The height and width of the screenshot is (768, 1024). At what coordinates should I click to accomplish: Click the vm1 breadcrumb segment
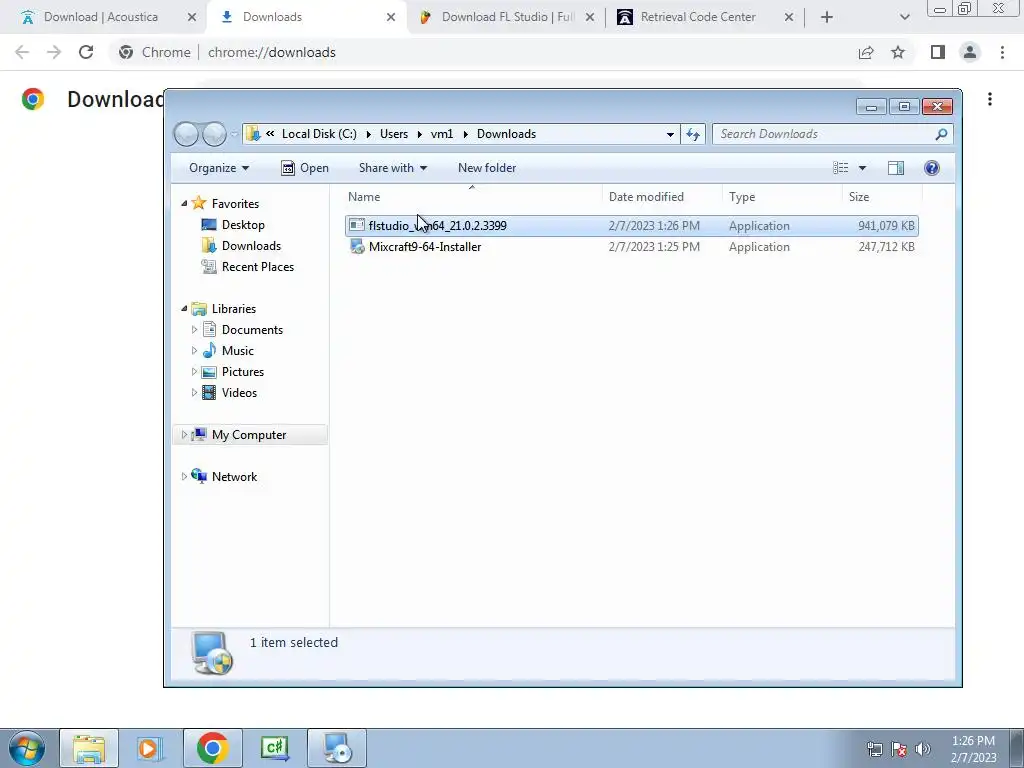[x=442, y=134]
